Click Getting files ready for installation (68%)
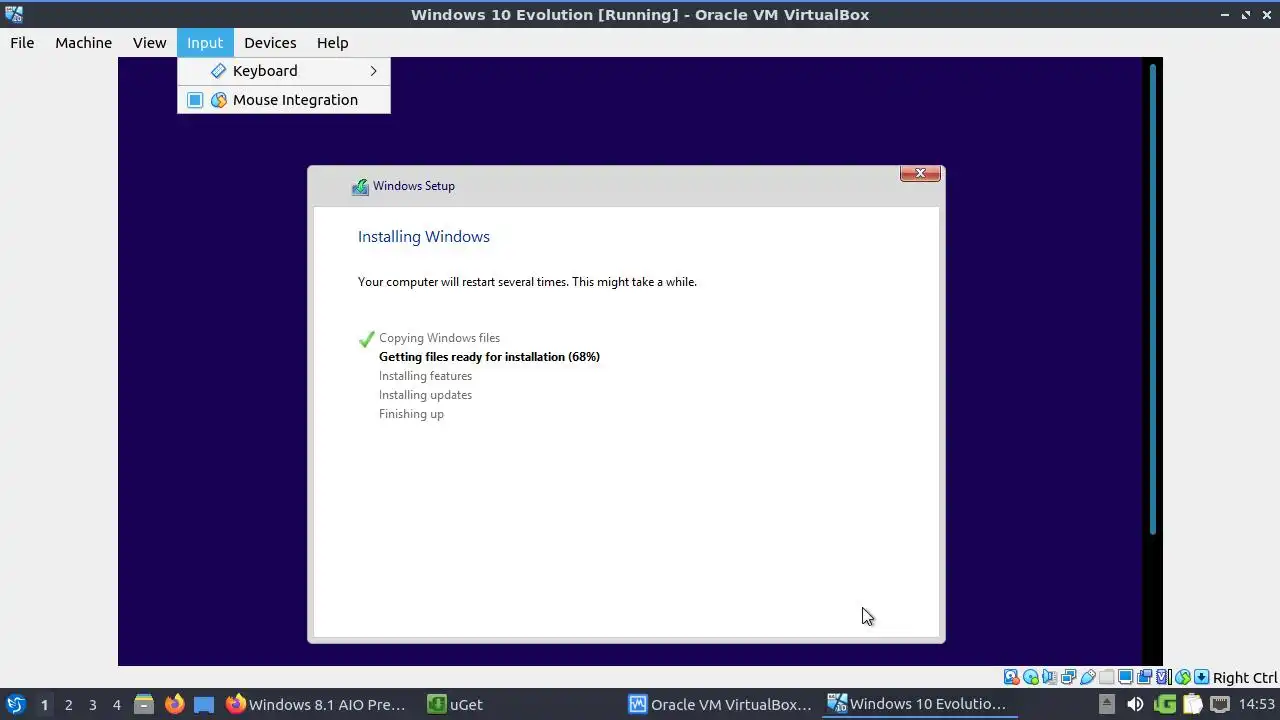The width and height of the screenshot is (1280, 720). coord(489,357)
